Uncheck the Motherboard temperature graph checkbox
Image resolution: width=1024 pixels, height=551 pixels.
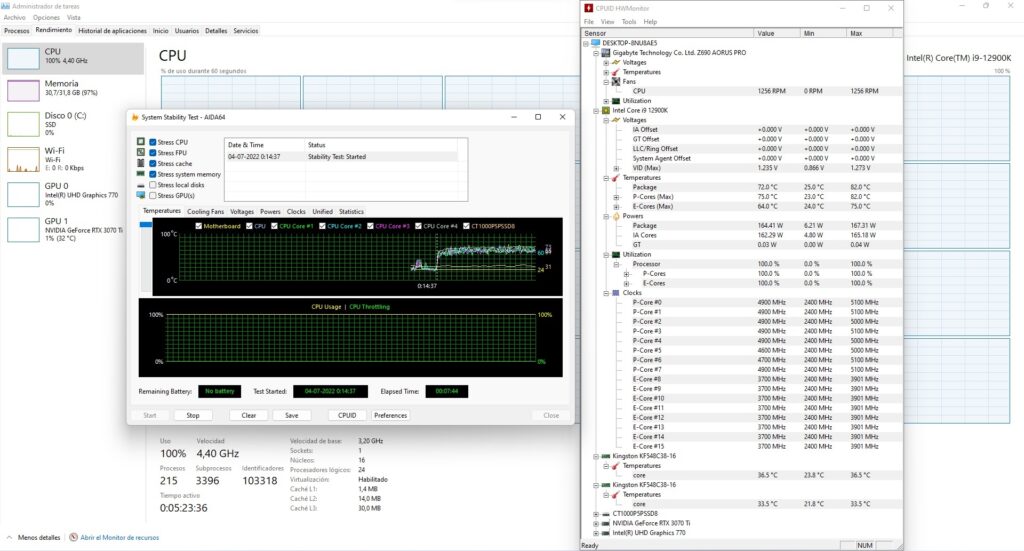coord(198,226)
